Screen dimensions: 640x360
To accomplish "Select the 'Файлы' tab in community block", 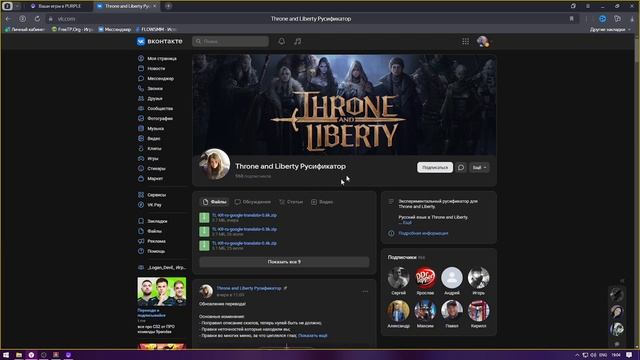I will point(214,202).
